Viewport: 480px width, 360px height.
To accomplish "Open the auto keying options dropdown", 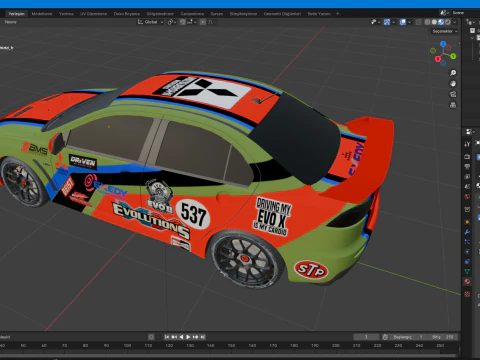I will [x=158, y=337].
